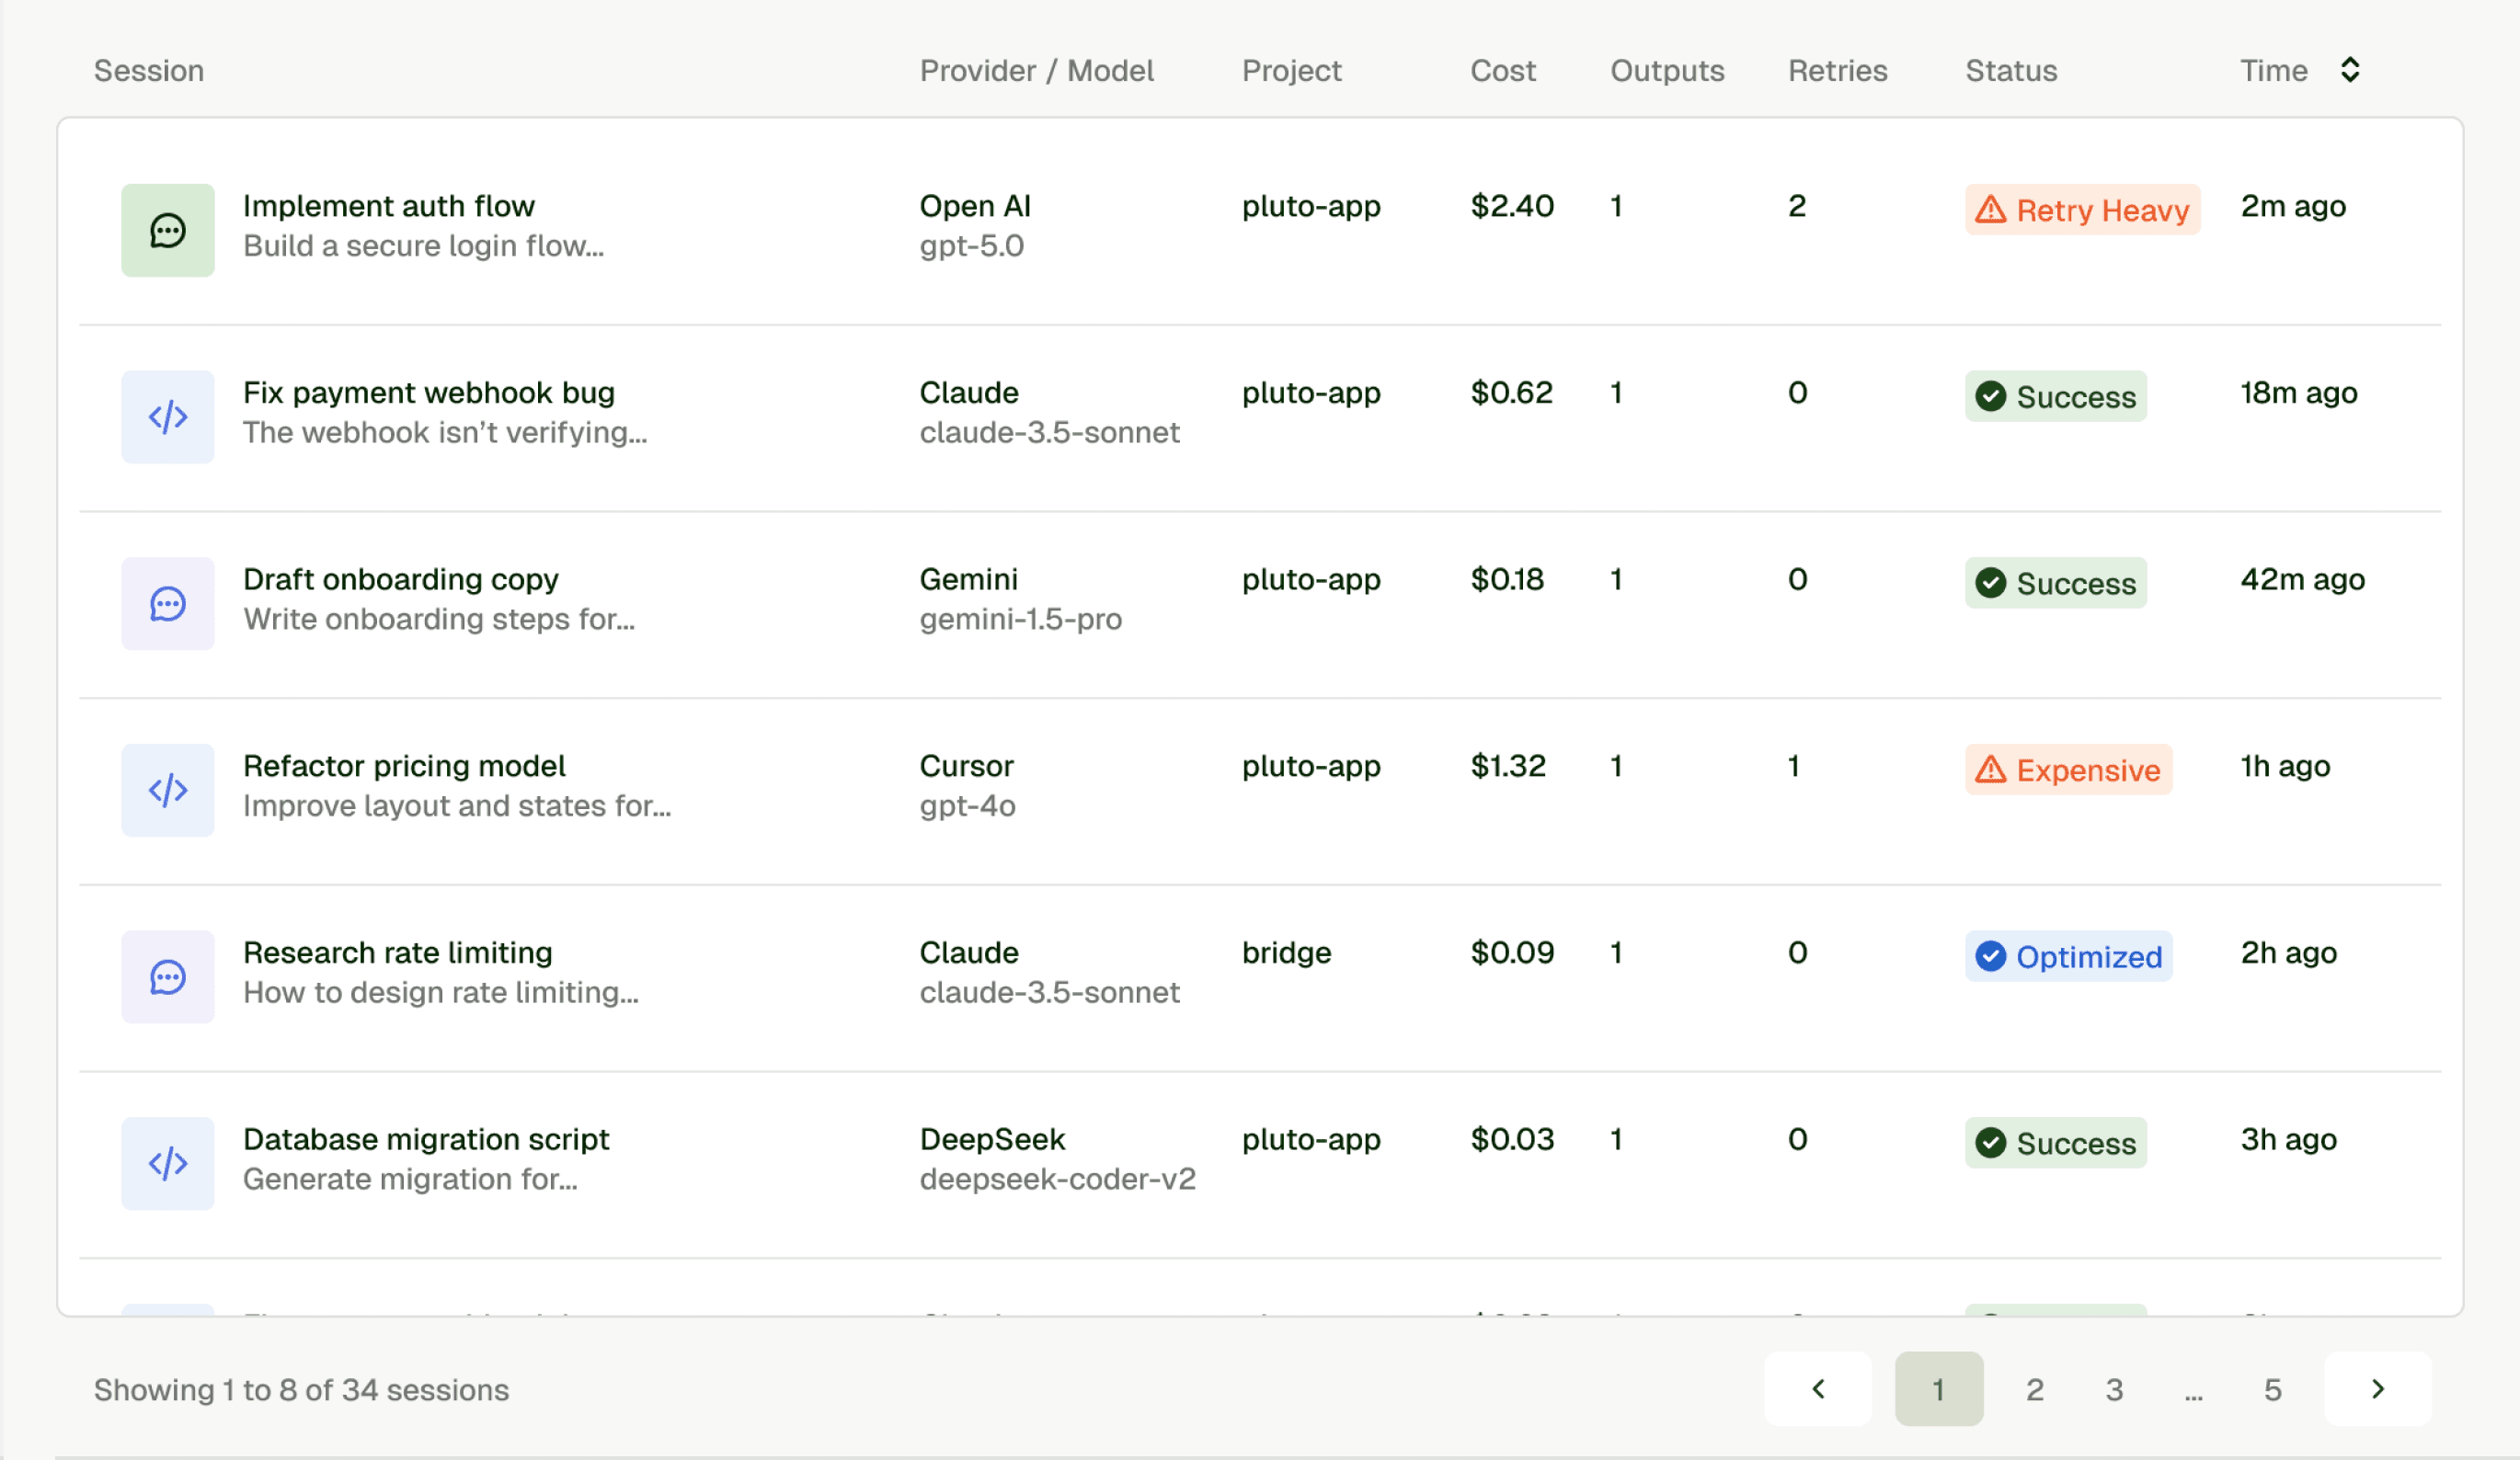Jump to page 3
2520x1460 pixels.
2114,1390
